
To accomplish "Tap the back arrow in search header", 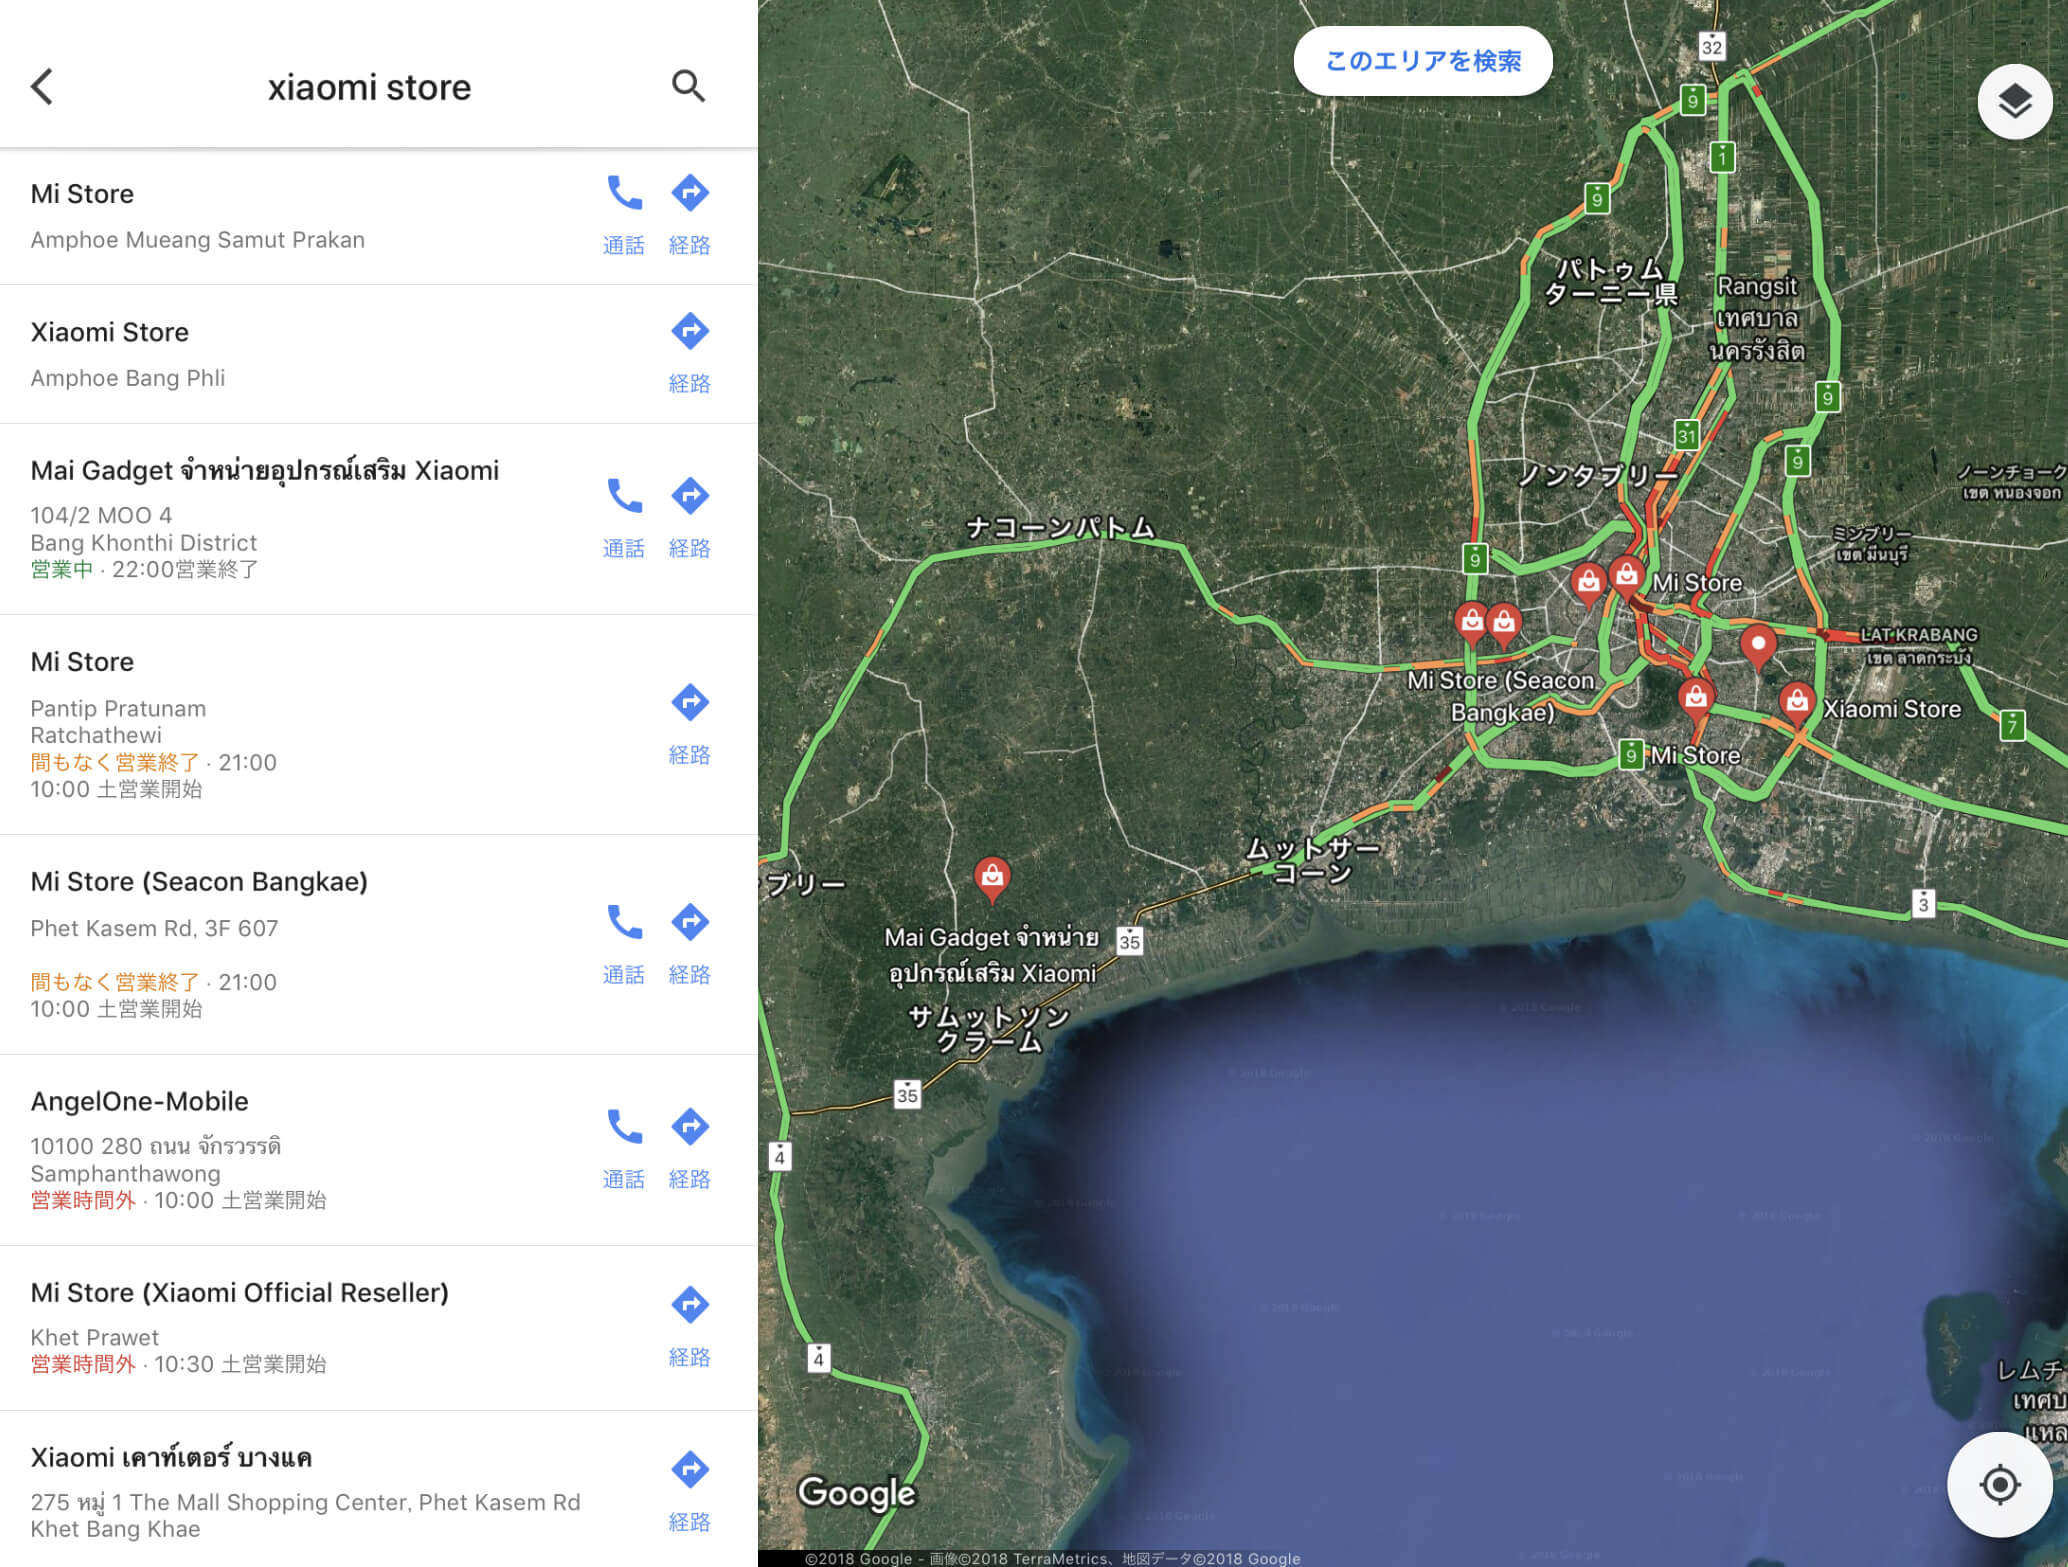I will (42, 87).
